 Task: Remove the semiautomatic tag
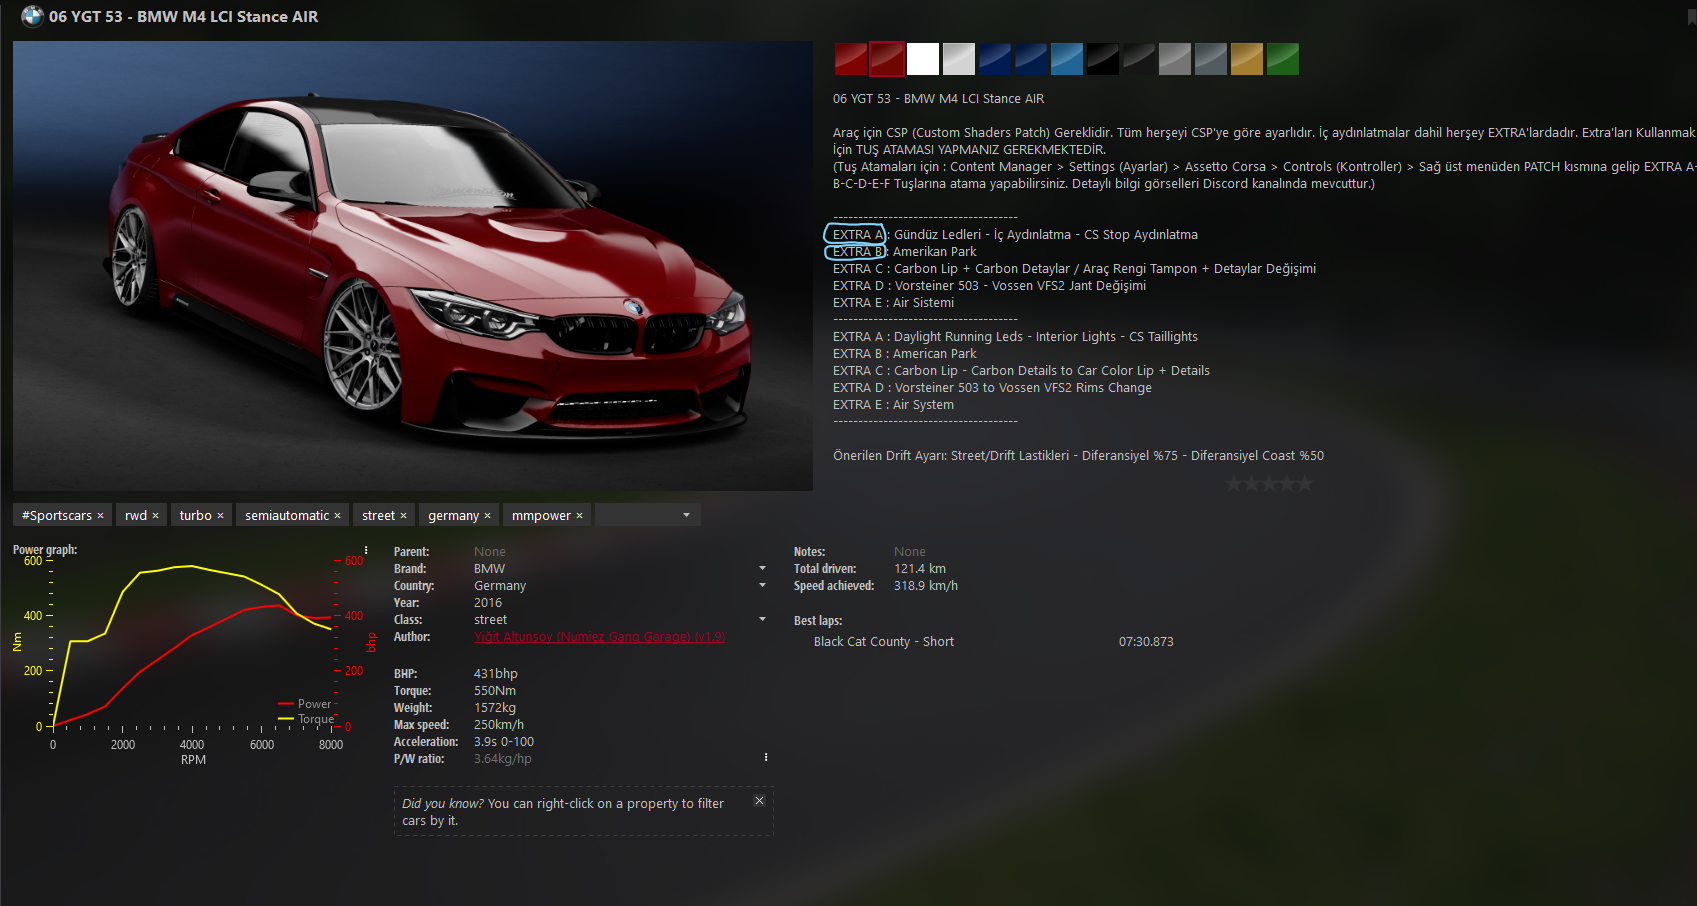pyautogui.click(x=337, y=516)
